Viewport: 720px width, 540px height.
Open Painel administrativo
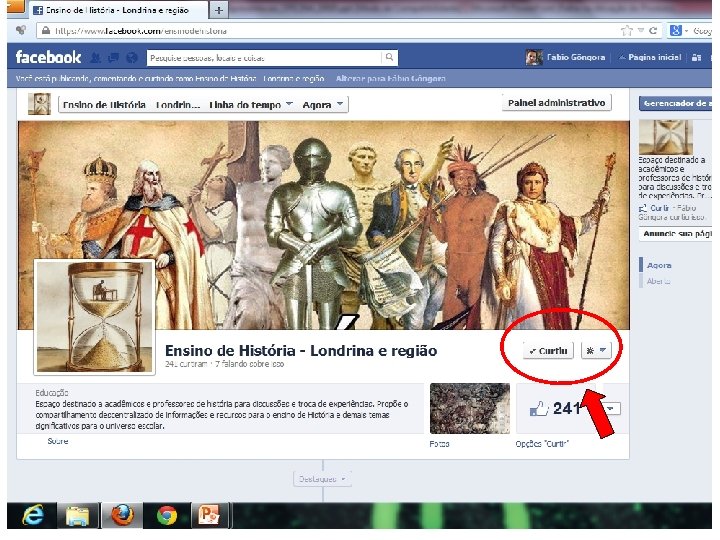(x=557, y=103)
